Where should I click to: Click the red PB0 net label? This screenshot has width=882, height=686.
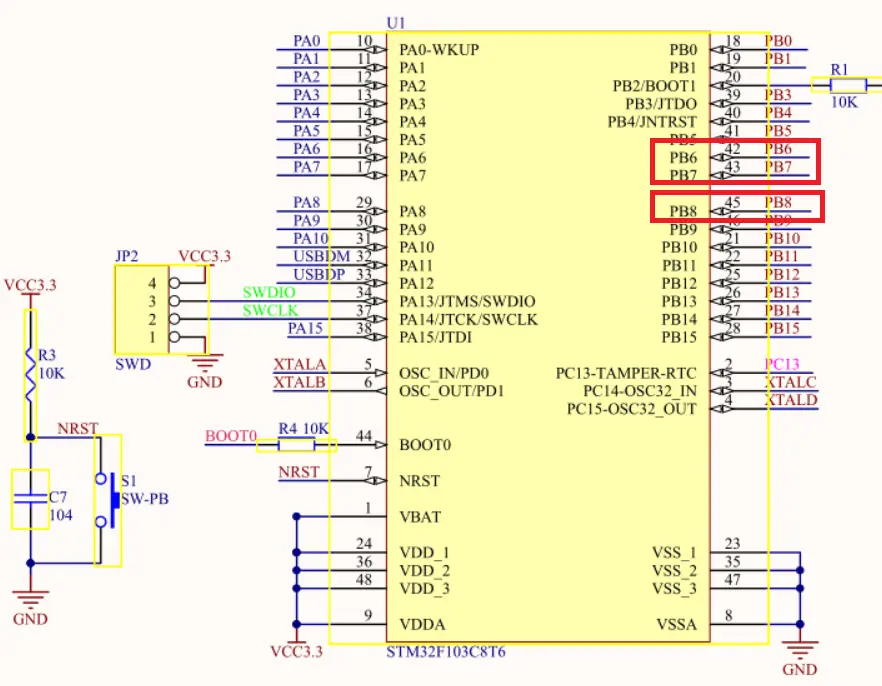(778, 40)
